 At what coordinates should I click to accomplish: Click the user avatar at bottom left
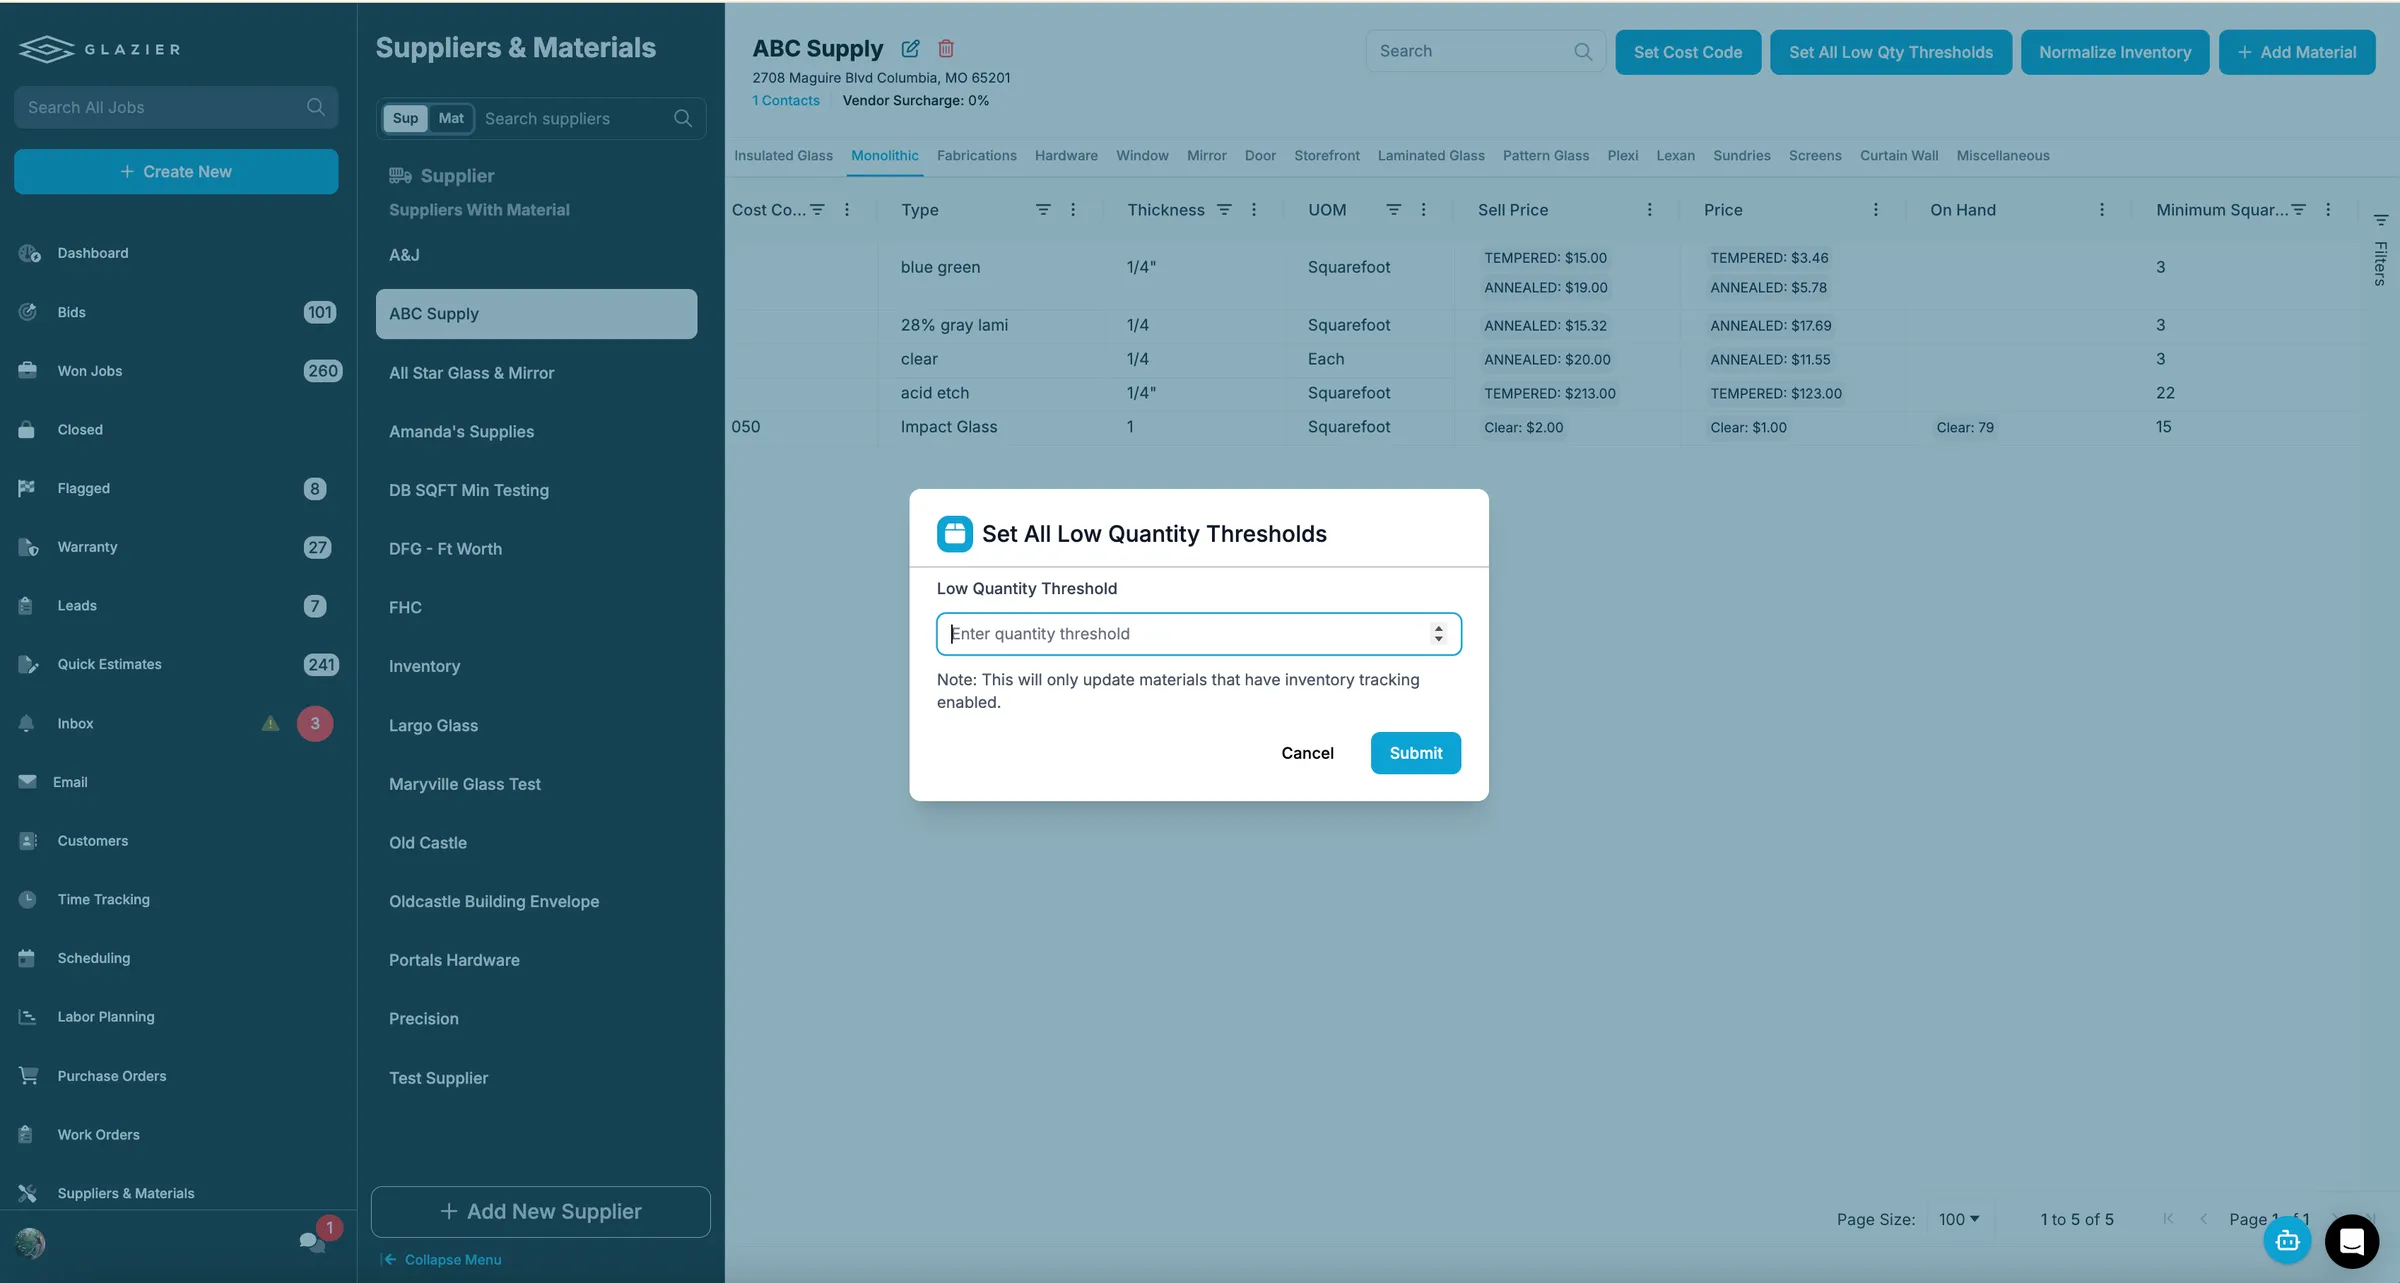point(31,1243)
